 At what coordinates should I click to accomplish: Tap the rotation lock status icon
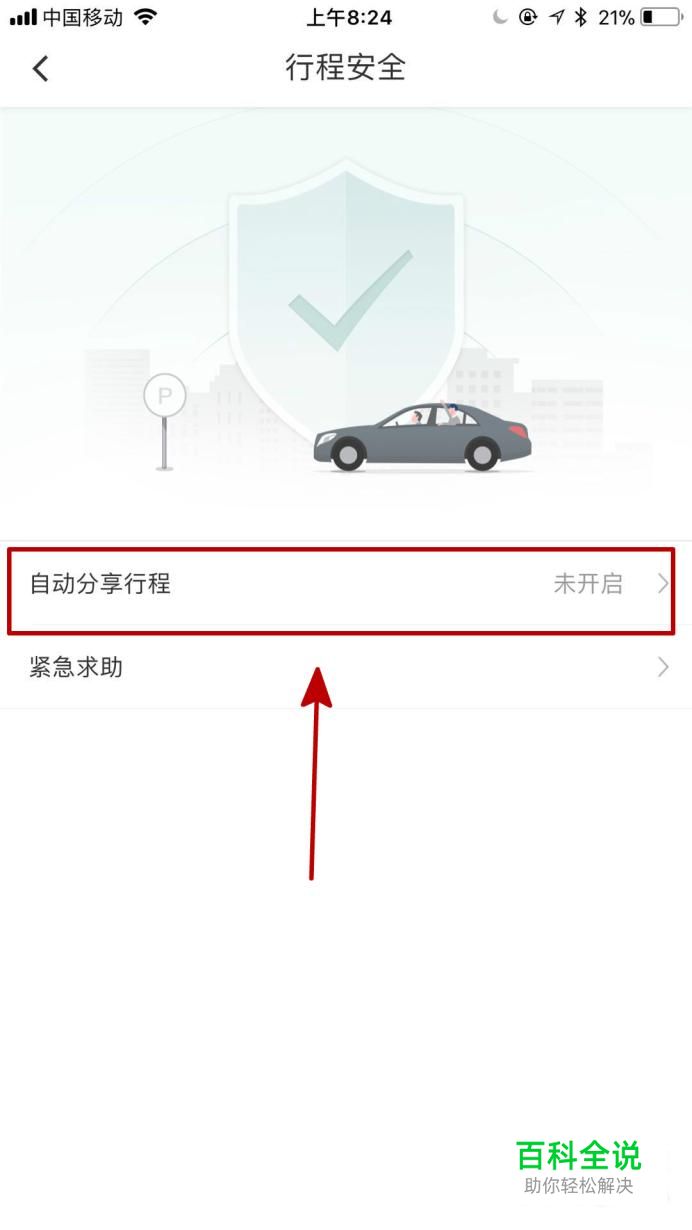pos(528,17)
